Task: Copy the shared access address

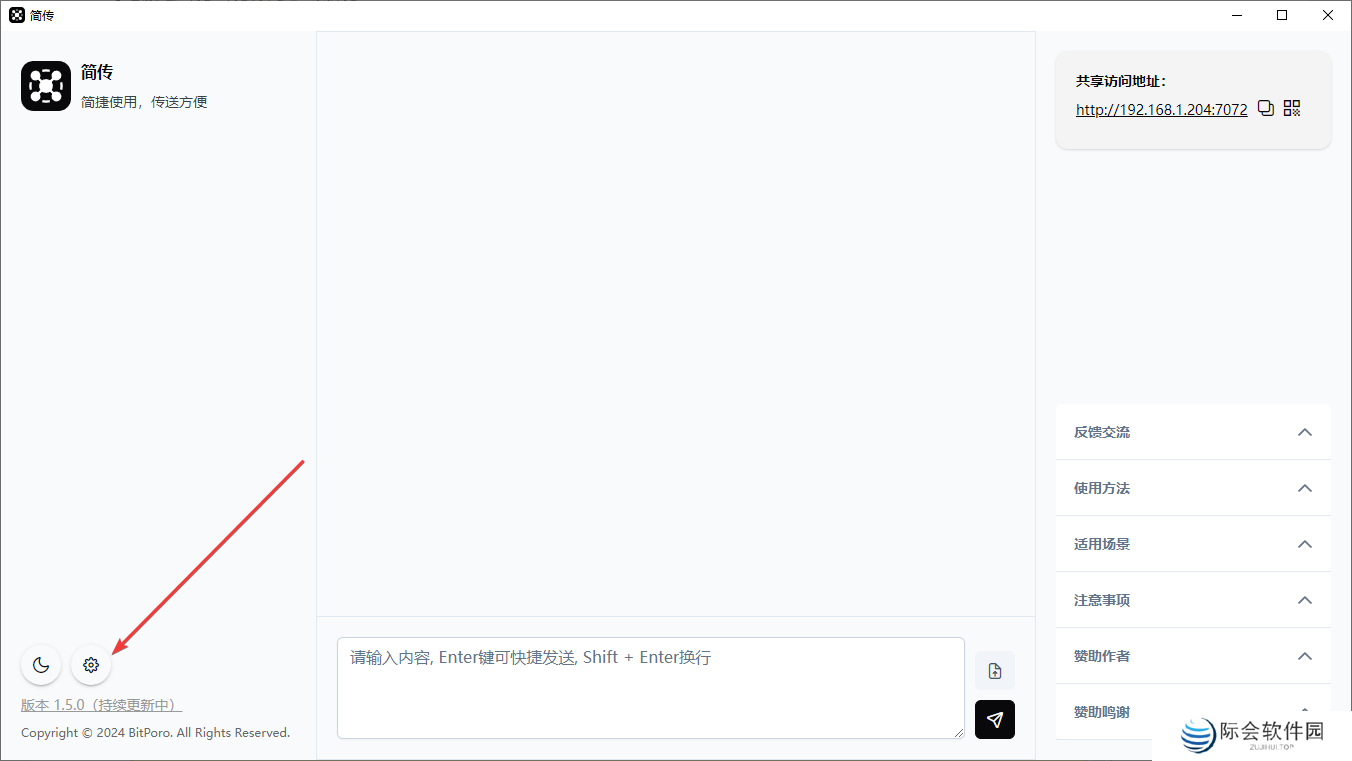Action: pos(1266,108)
